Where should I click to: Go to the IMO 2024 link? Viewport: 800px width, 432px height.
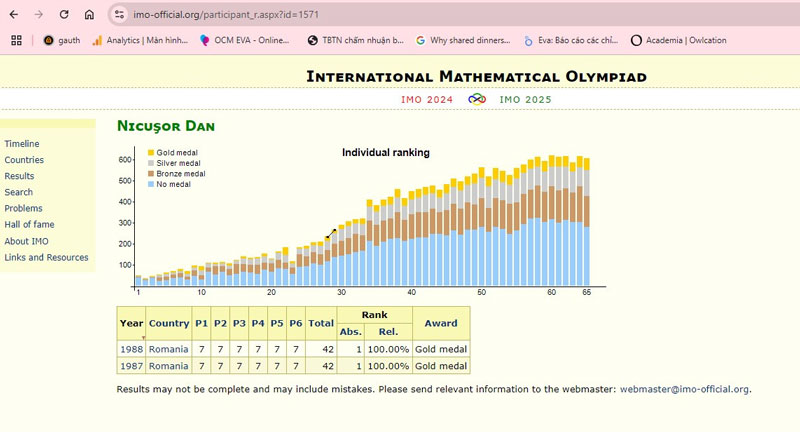(x=427, y=99)
